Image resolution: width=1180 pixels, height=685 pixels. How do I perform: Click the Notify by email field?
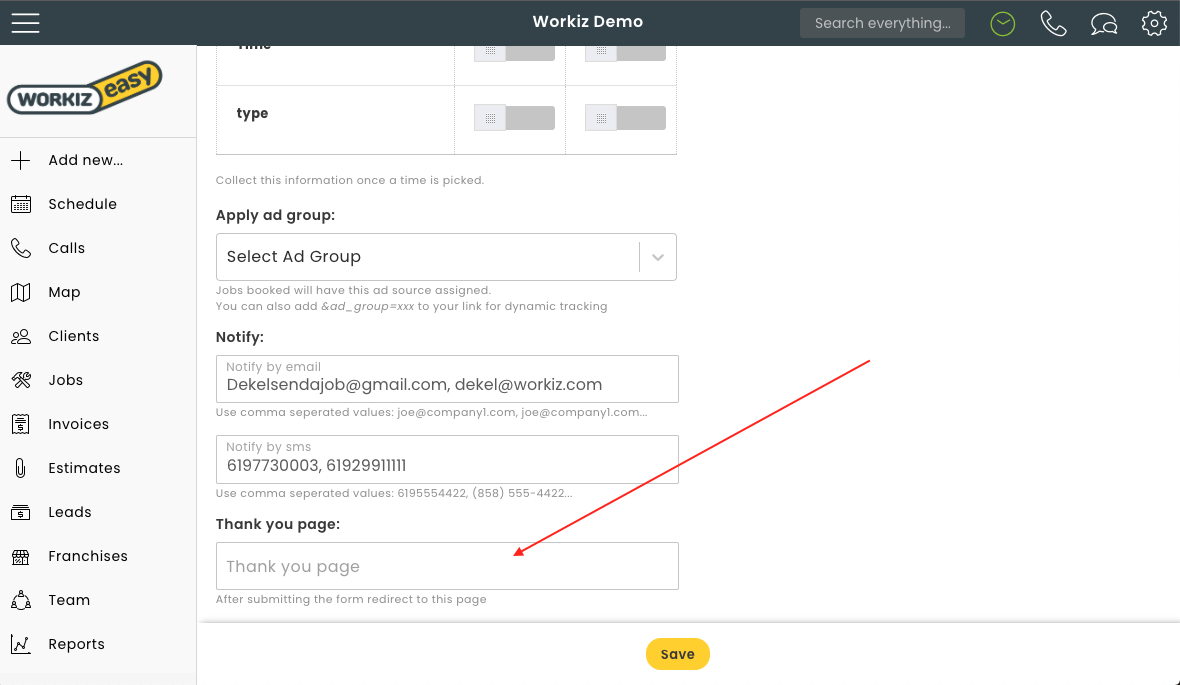pyautogui.click(x=447, y=383)
